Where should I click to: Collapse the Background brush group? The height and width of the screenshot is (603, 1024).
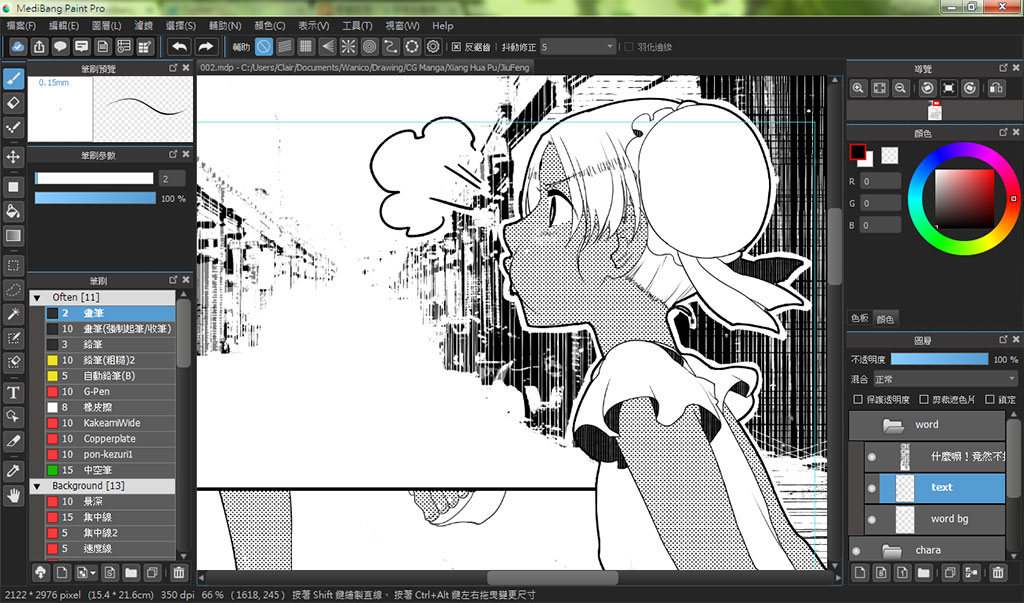(37, 486)
